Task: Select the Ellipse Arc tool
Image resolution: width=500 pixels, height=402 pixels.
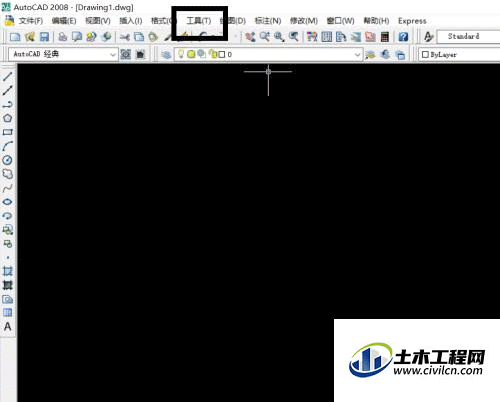Action: [x=8, y=216]
